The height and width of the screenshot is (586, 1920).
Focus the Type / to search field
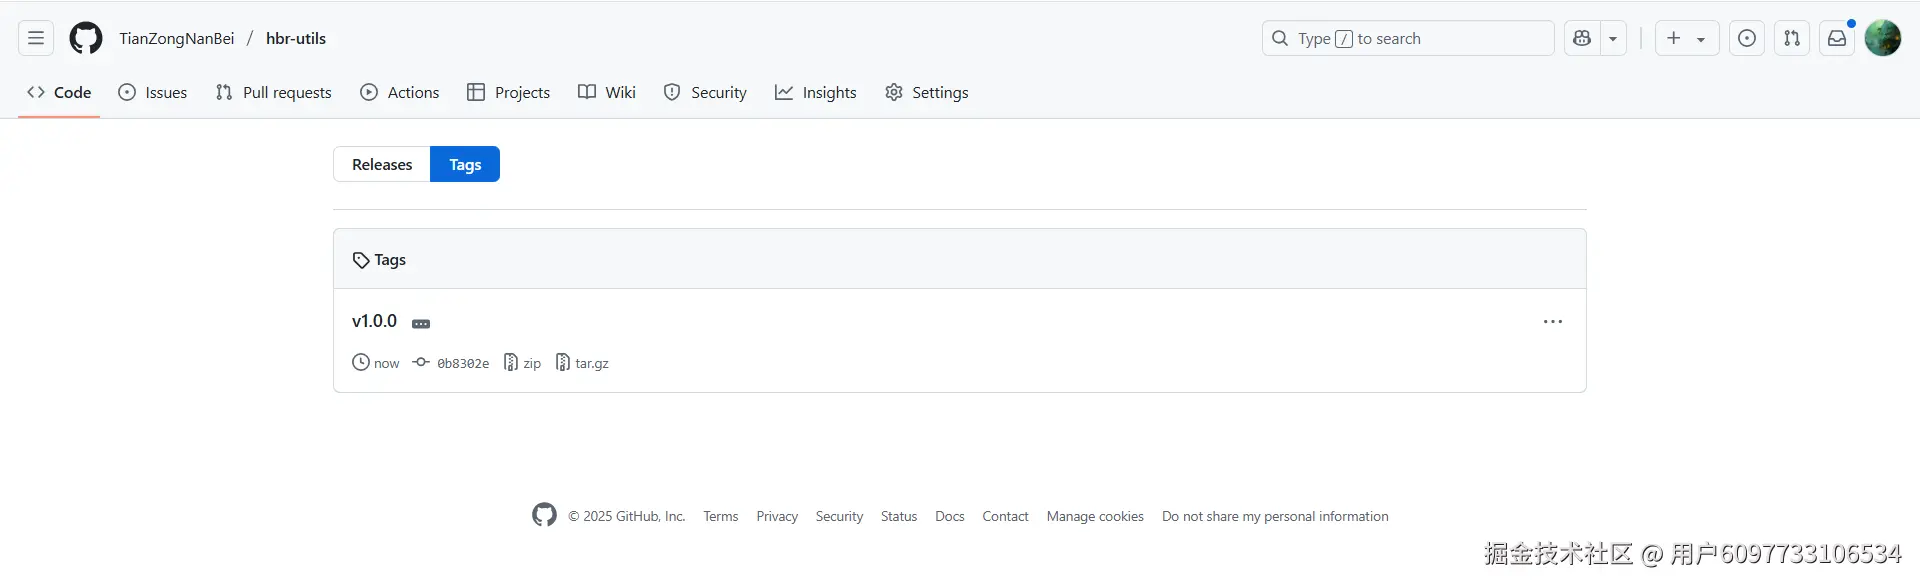tap(1408, 38)
